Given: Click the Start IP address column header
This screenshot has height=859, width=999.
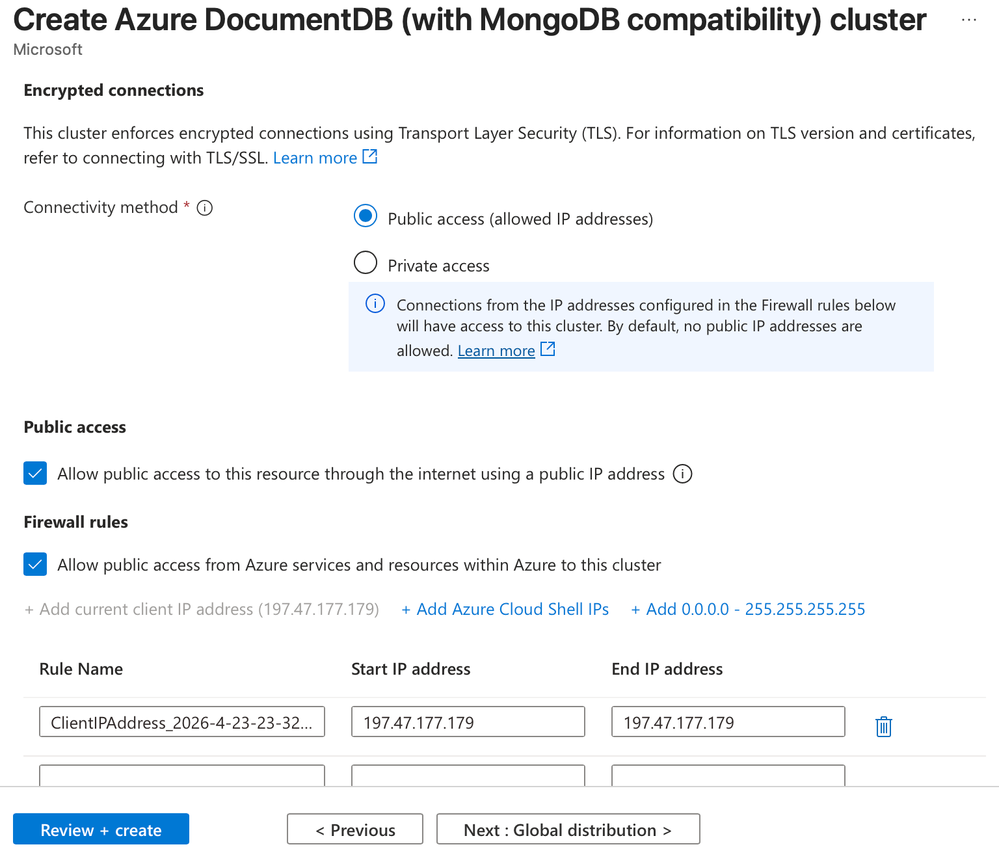Looking at the screenshot, I should point(411,669).
